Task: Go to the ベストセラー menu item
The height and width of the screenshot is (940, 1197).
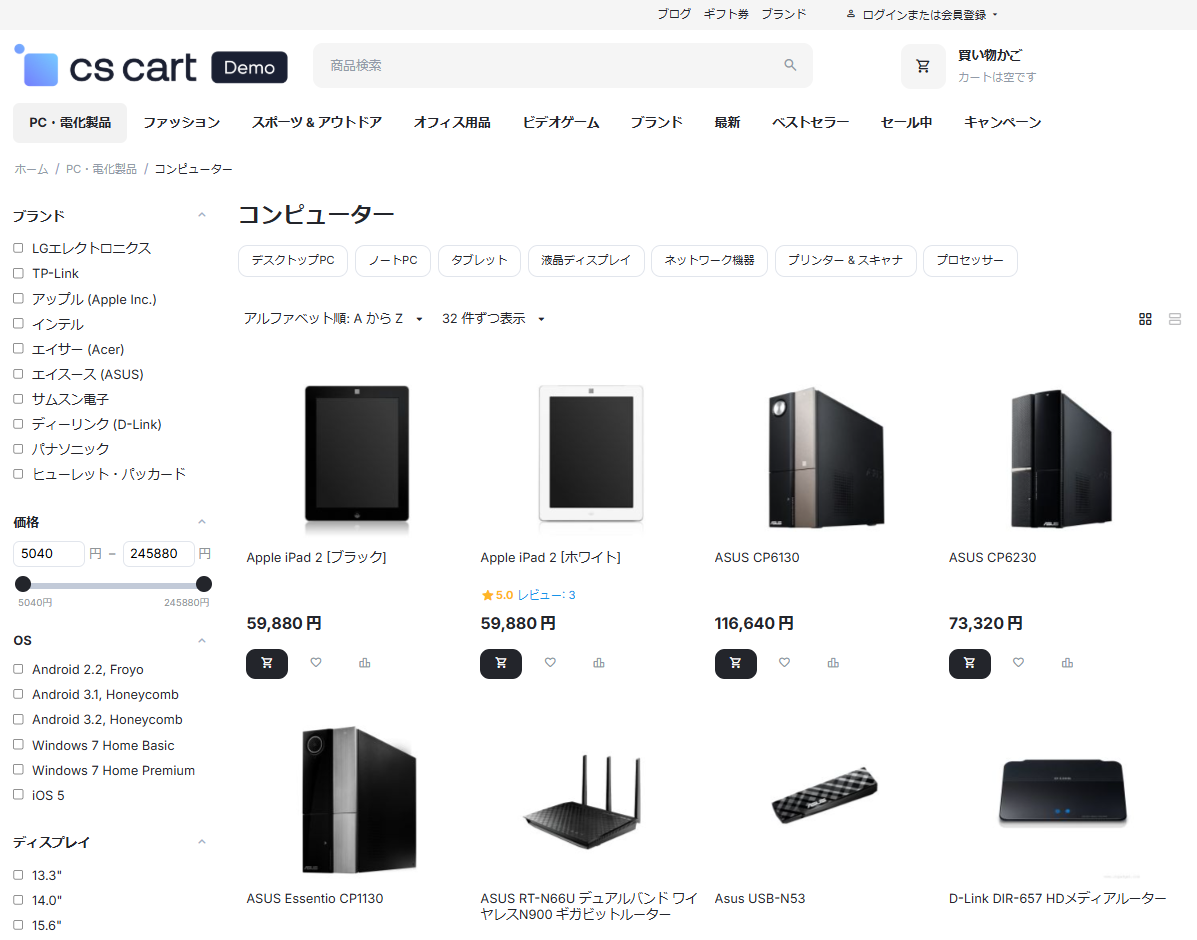Action: pyautogui.click(x=810, y=122)
